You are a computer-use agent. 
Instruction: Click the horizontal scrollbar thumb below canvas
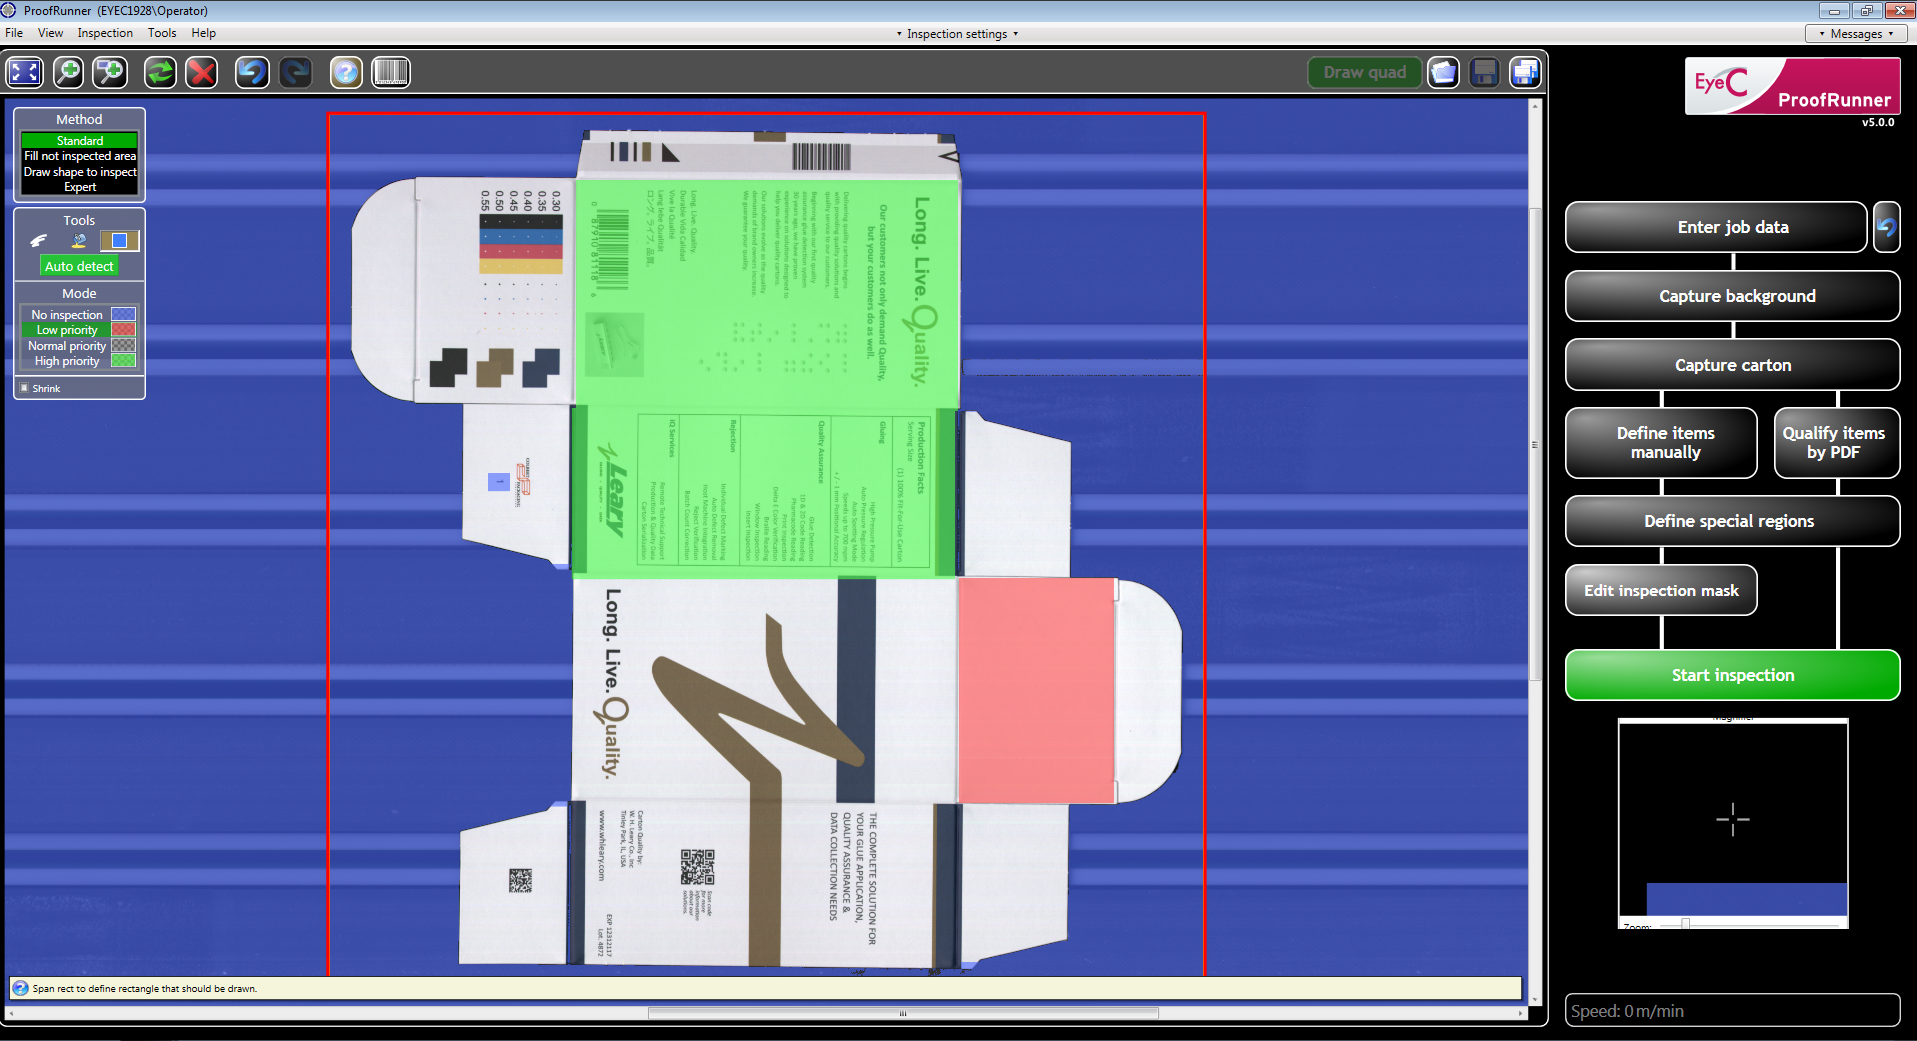click(x=903, y=1013)
